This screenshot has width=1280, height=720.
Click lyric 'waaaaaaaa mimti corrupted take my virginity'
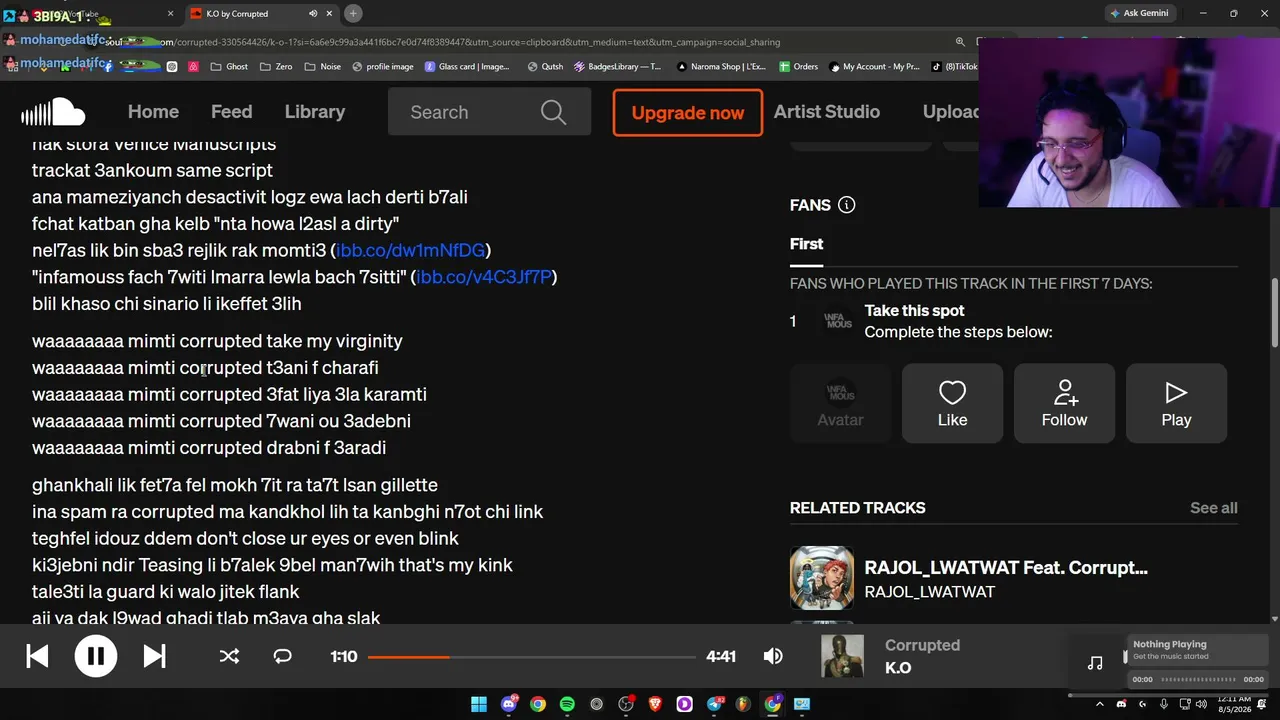(217, 341)
